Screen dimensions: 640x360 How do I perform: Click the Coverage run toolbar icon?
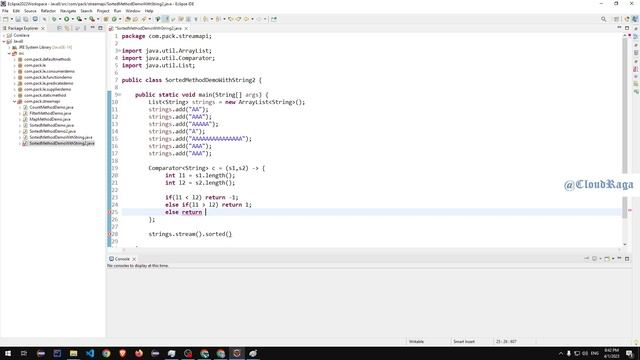coord(79,19)
